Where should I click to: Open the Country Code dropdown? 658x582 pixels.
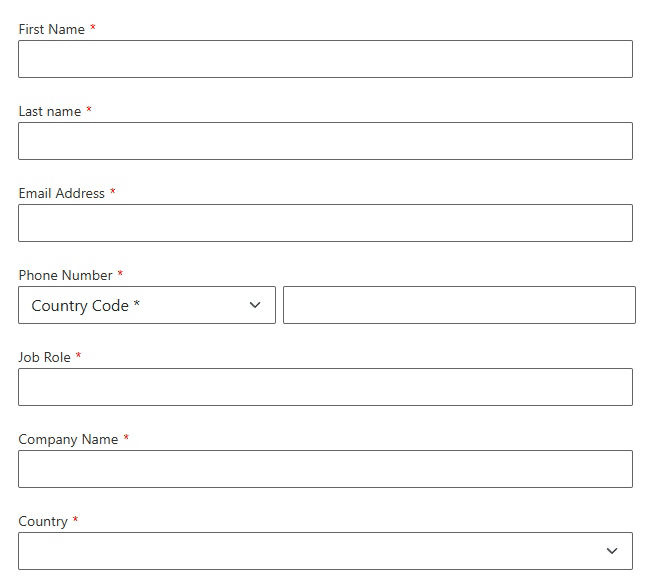[146, 305]
